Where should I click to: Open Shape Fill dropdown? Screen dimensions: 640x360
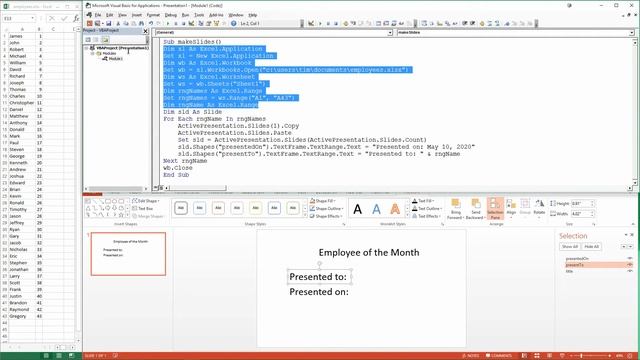323,201
